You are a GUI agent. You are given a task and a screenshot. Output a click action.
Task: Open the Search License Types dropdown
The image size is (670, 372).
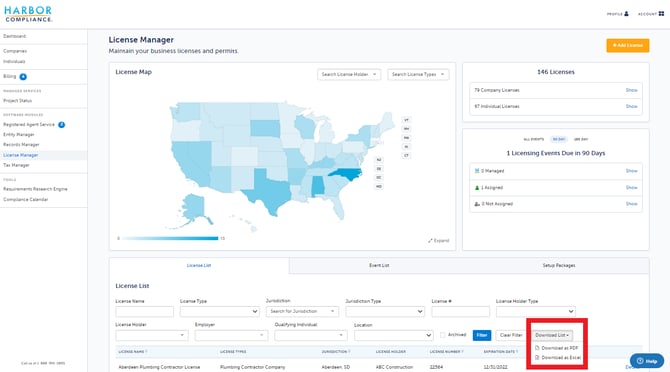(418, 74)
